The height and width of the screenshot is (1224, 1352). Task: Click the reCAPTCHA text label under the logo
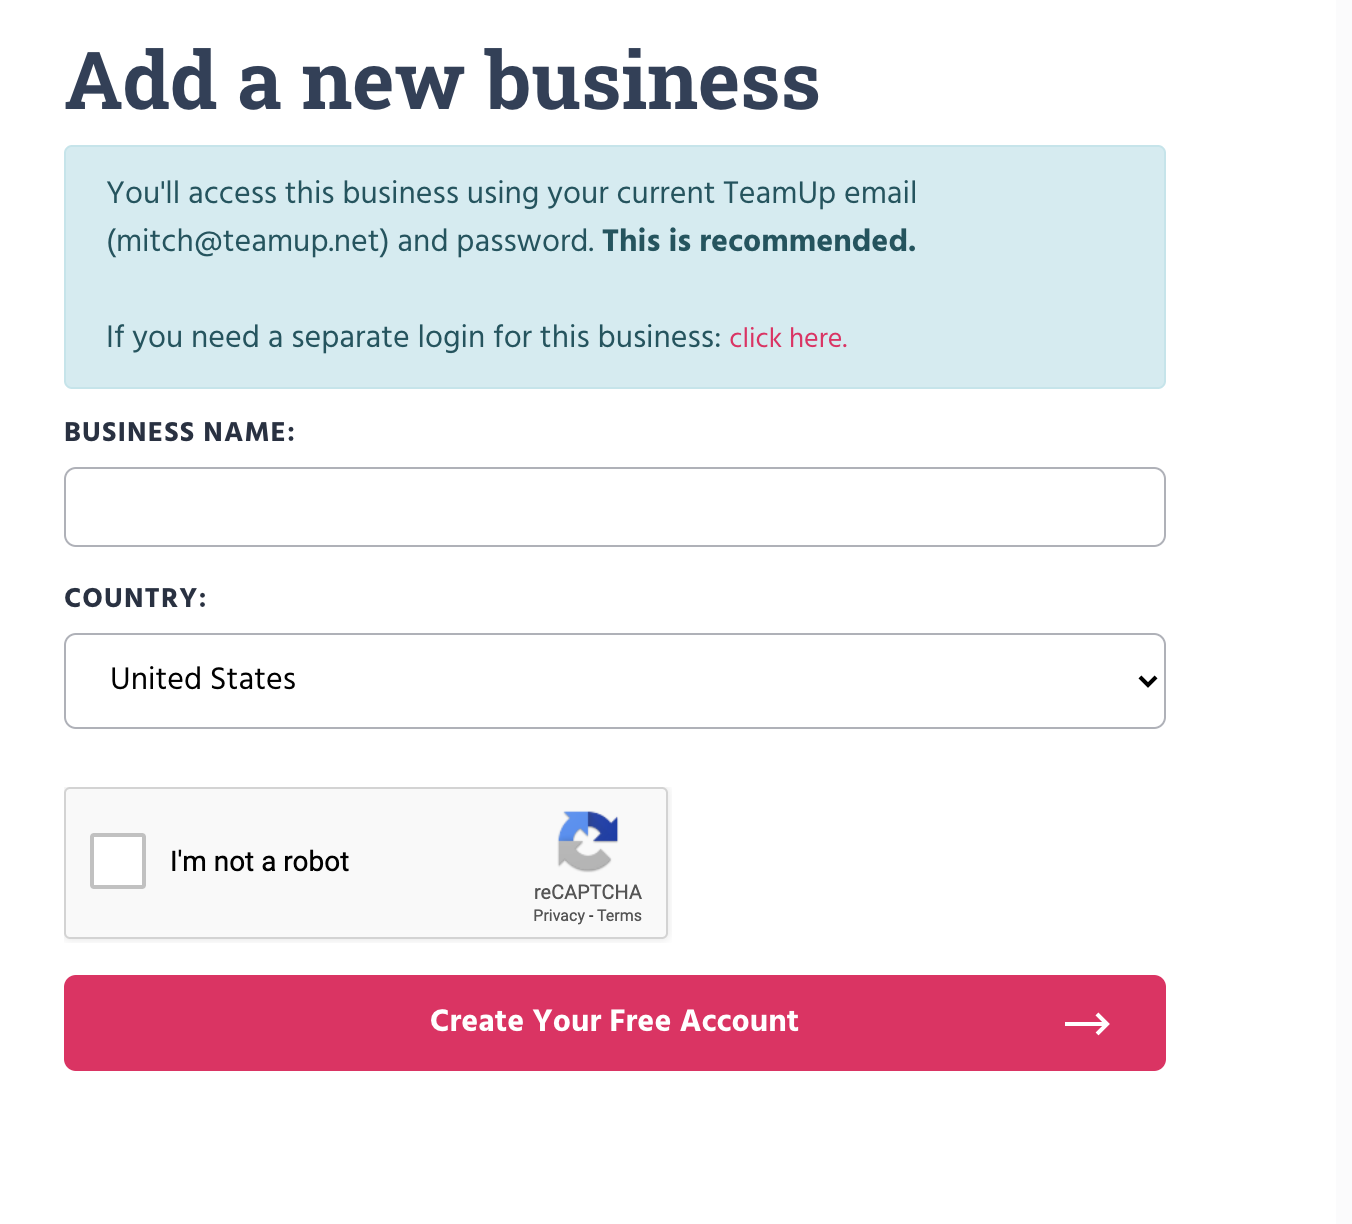pyautogui.click(x=588, y=892)
